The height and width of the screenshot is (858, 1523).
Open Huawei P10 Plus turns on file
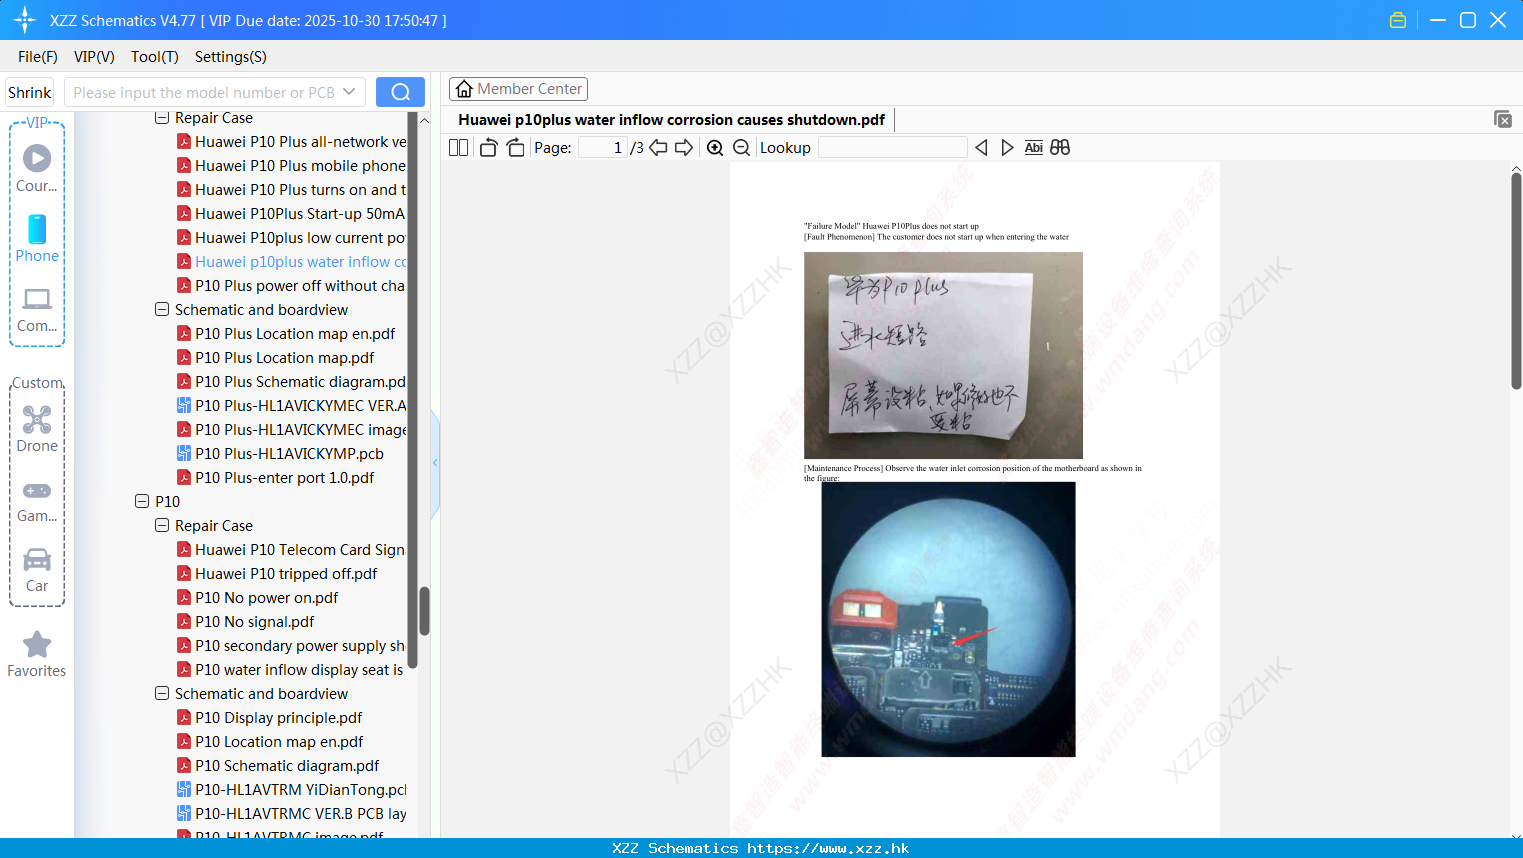(291, 190)
